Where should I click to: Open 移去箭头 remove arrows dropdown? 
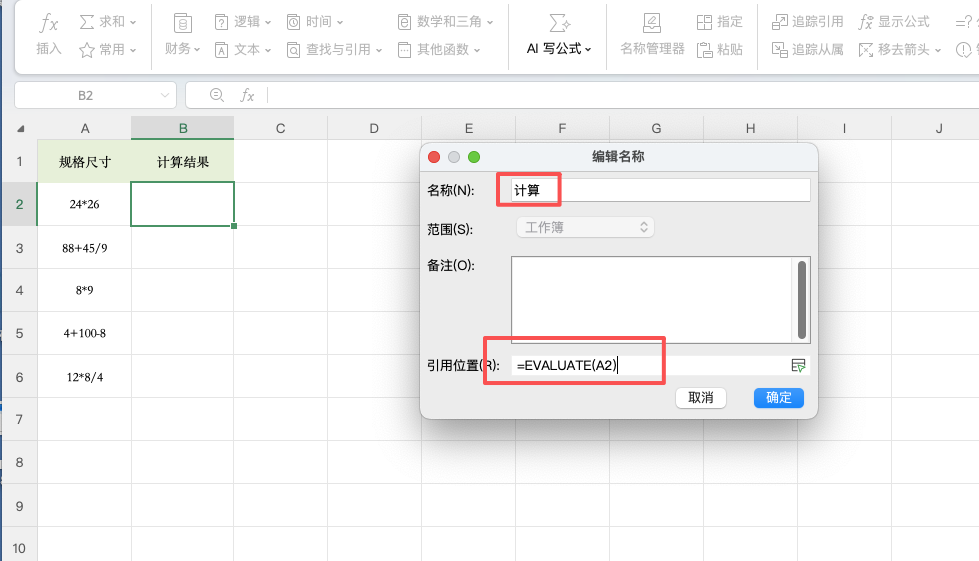[899, 49]
